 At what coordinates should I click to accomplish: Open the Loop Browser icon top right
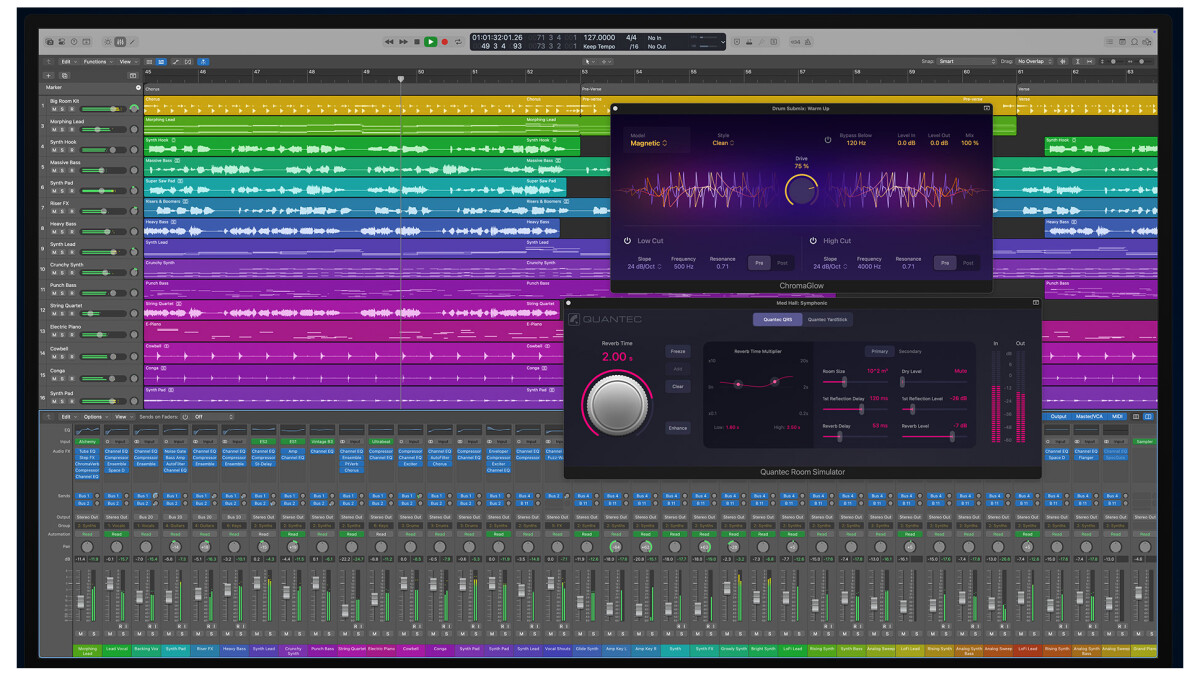tap(1134, 42)
